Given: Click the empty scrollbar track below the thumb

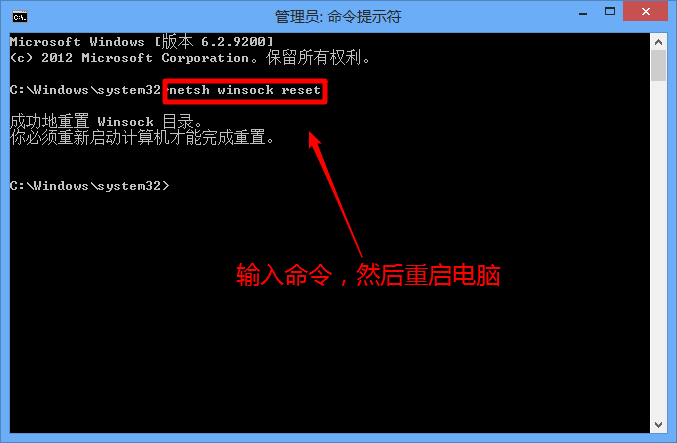Looking at the screenshot, I should (x=658, y=249).
